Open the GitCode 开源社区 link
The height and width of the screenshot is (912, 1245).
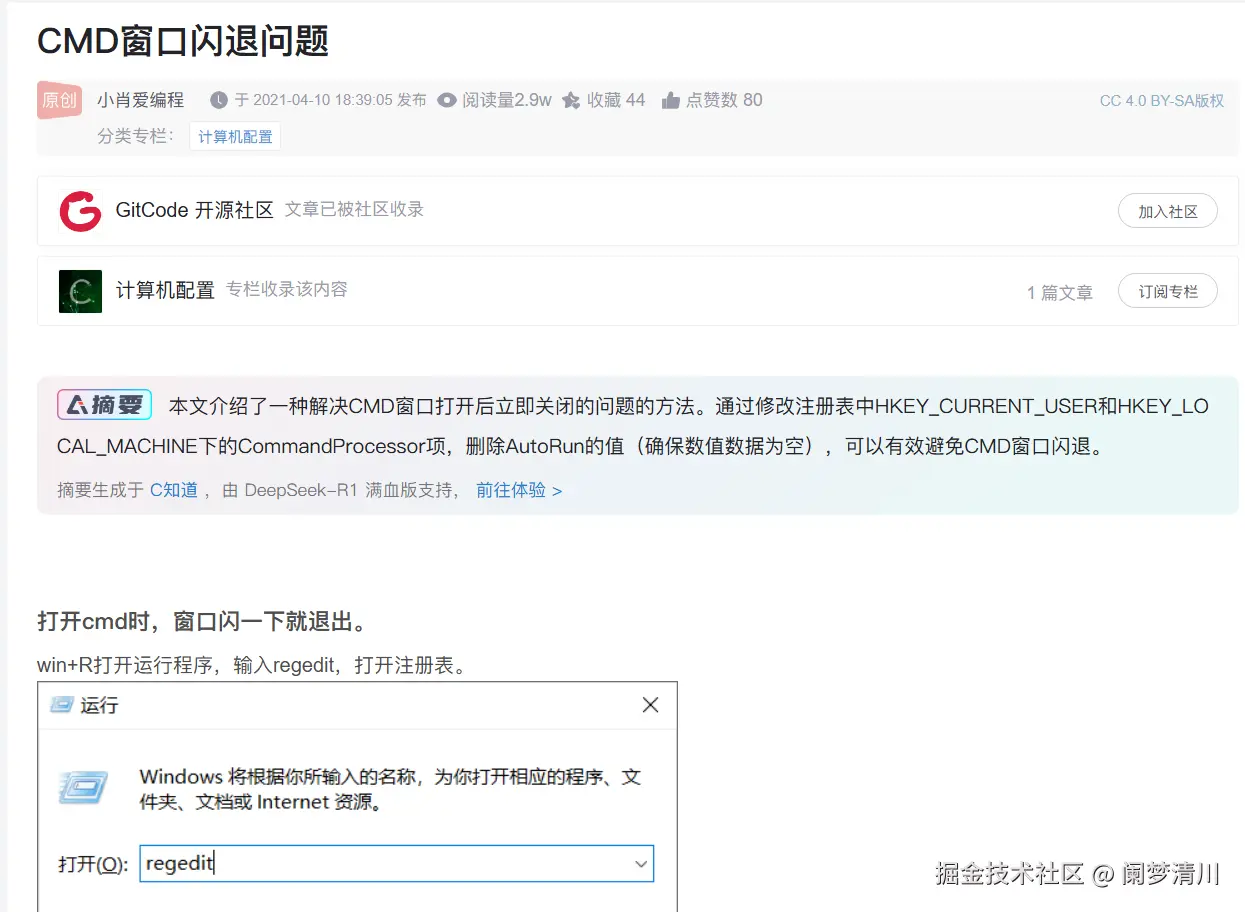[x=194, y=210]
